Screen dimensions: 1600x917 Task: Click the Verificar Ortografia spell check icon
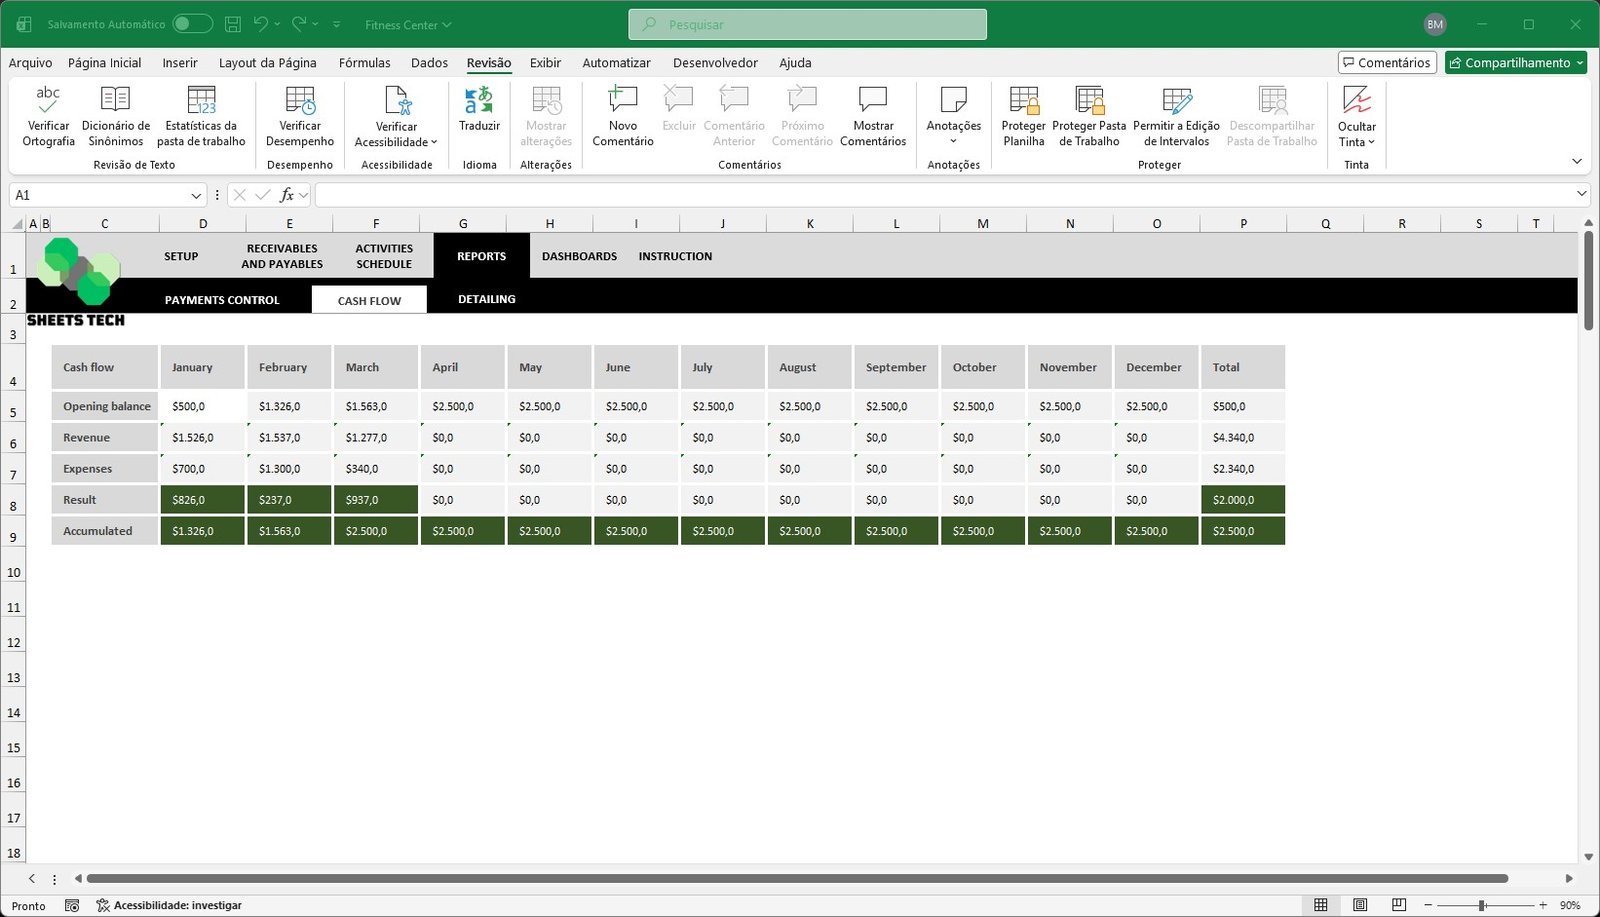[48, 100]
